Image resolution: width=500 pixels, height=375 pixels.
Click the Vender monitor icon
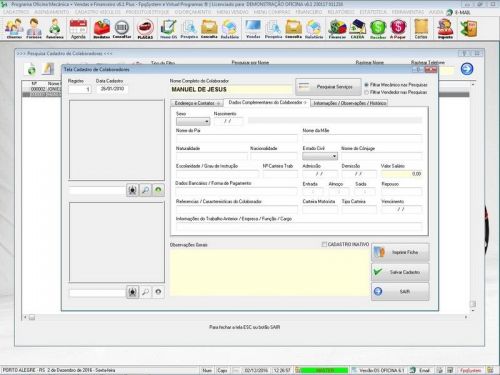point(253,29)
